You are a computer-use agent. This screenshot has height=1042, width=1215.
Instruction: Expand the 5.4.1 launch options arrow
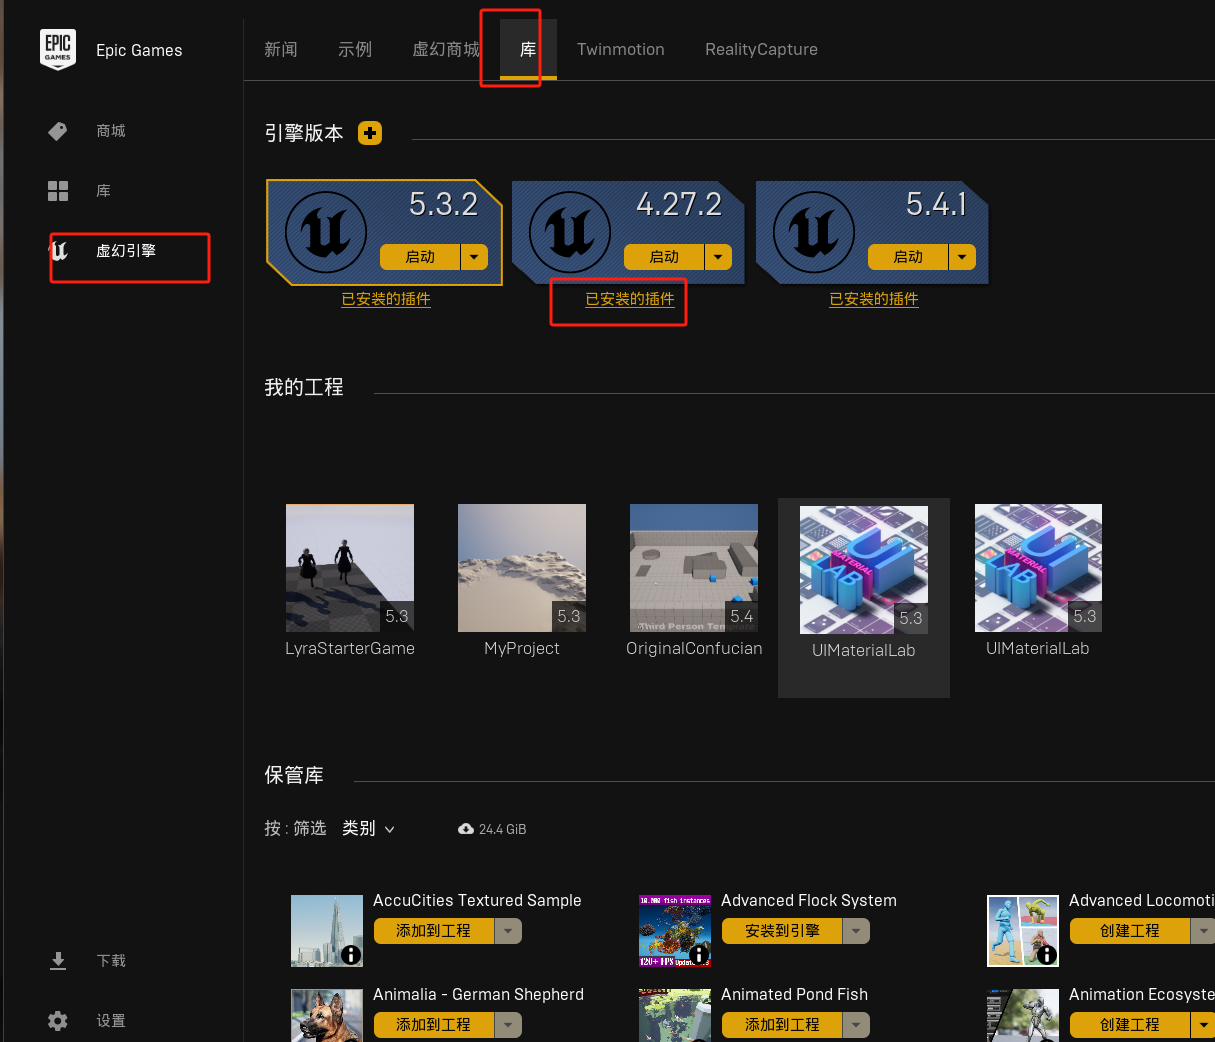[x=962, y=257]
